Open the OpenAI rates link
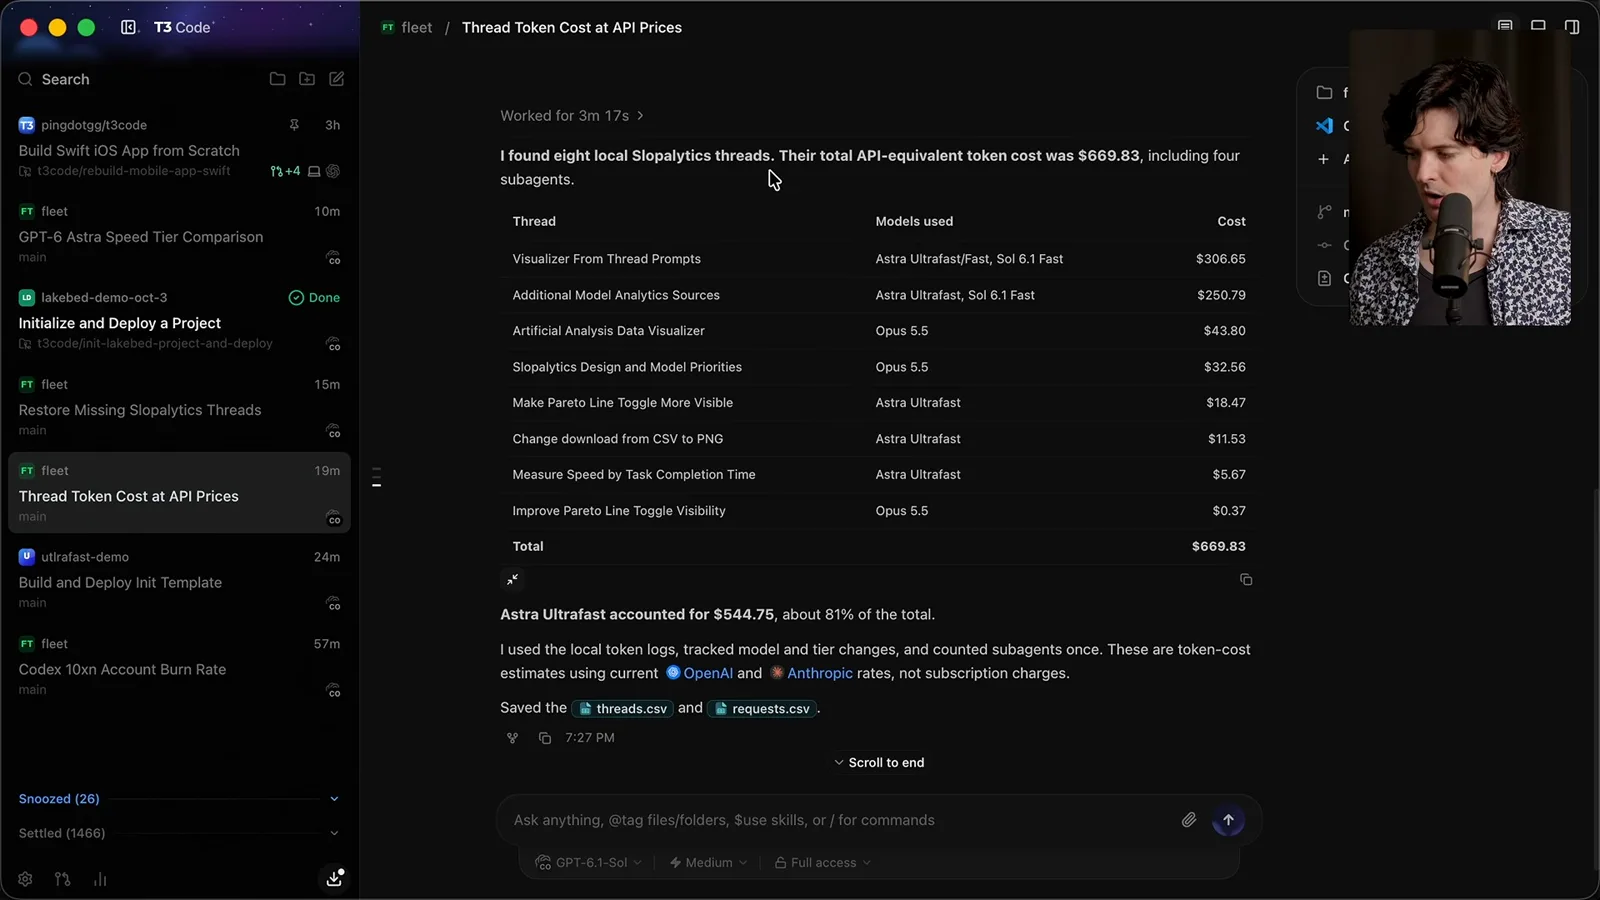 (700, 673)
